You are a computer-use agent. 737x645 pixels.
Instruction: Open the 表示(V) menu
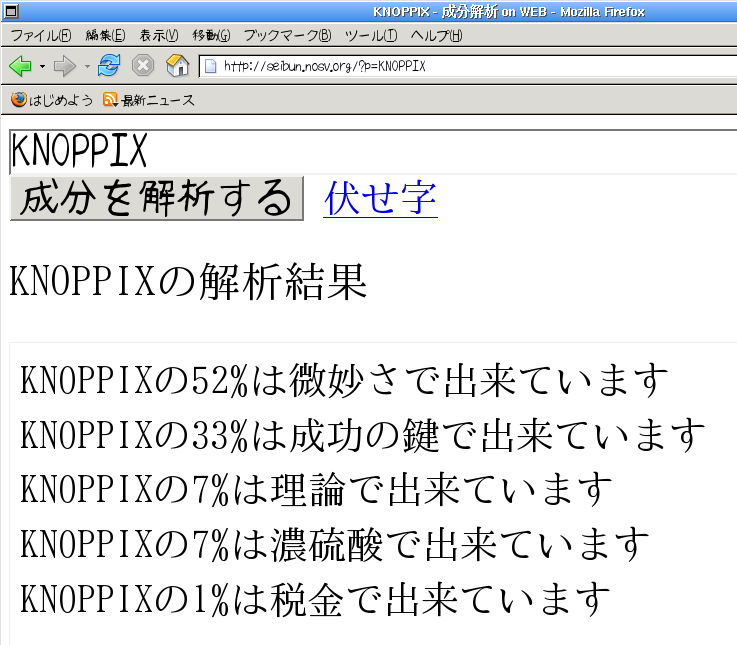click(159, 35)
